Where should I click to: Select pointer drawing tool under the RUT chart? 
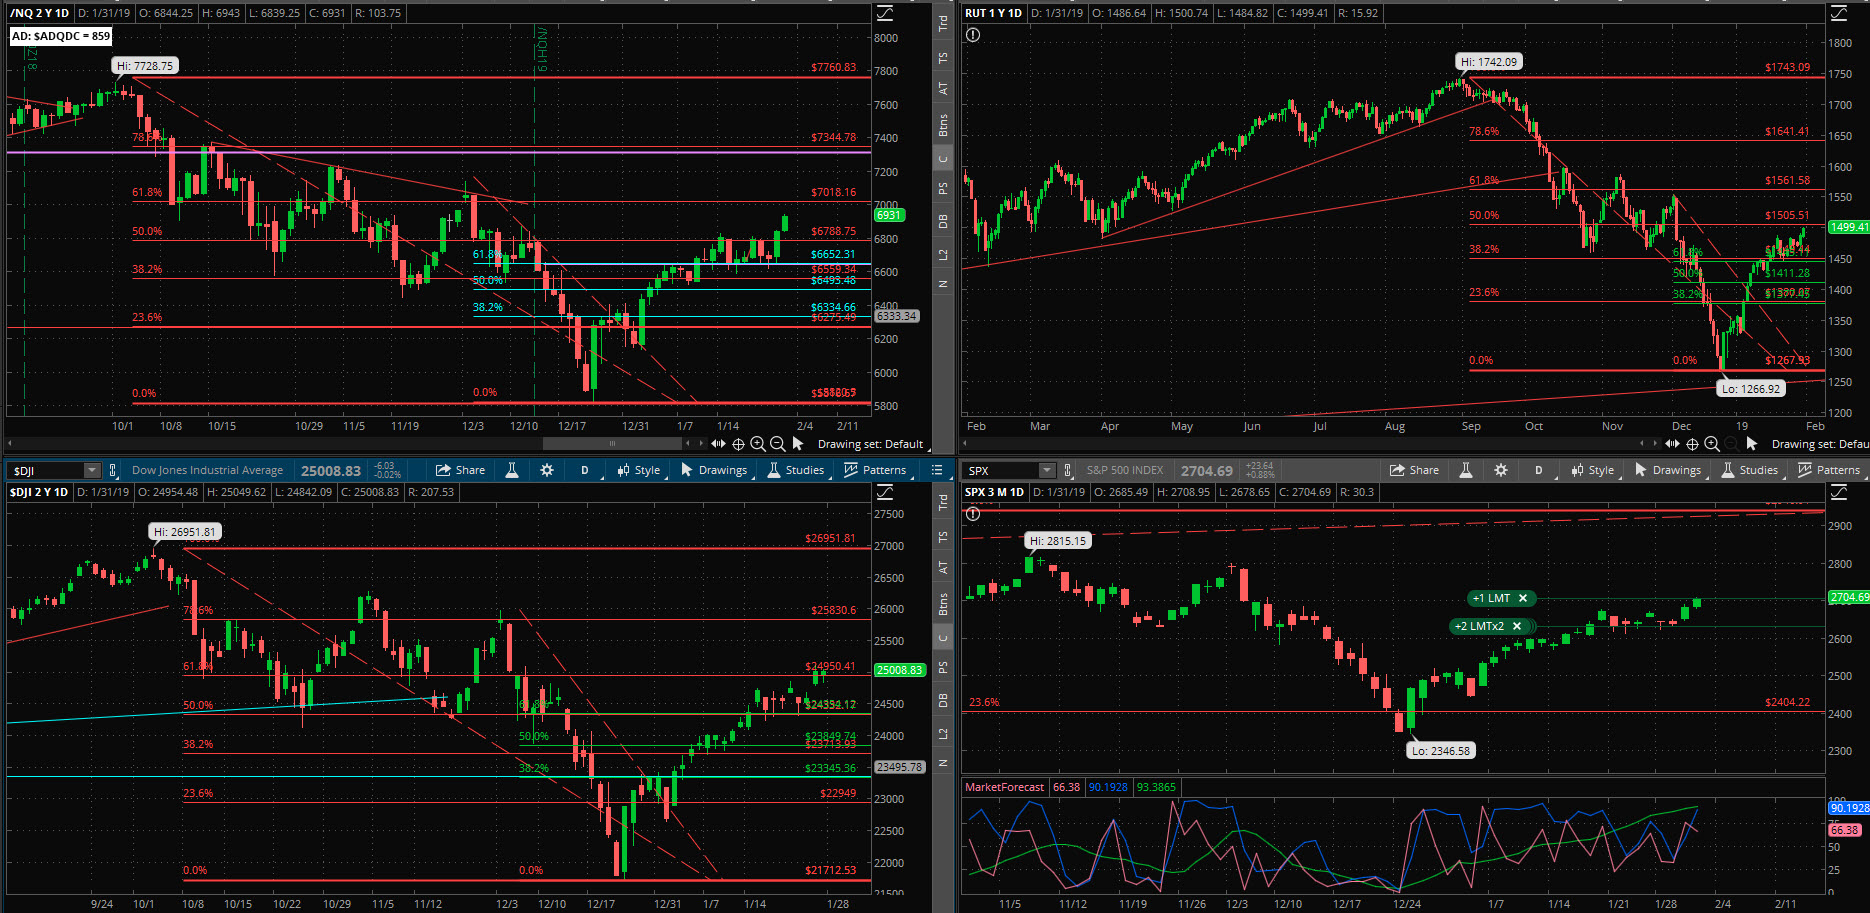1752,443
